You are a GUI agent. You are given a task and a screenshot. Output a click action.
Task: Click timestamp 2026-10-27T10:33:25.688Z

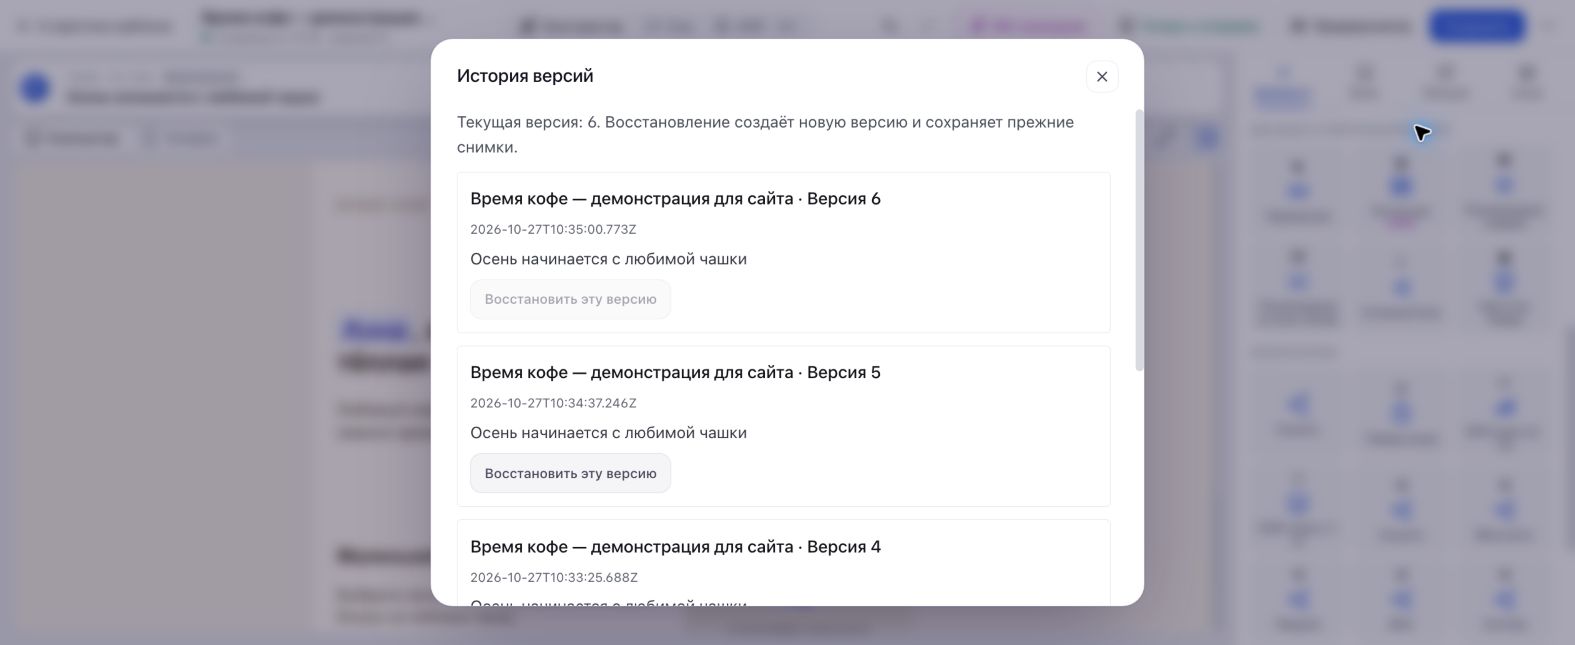[553, 578]
